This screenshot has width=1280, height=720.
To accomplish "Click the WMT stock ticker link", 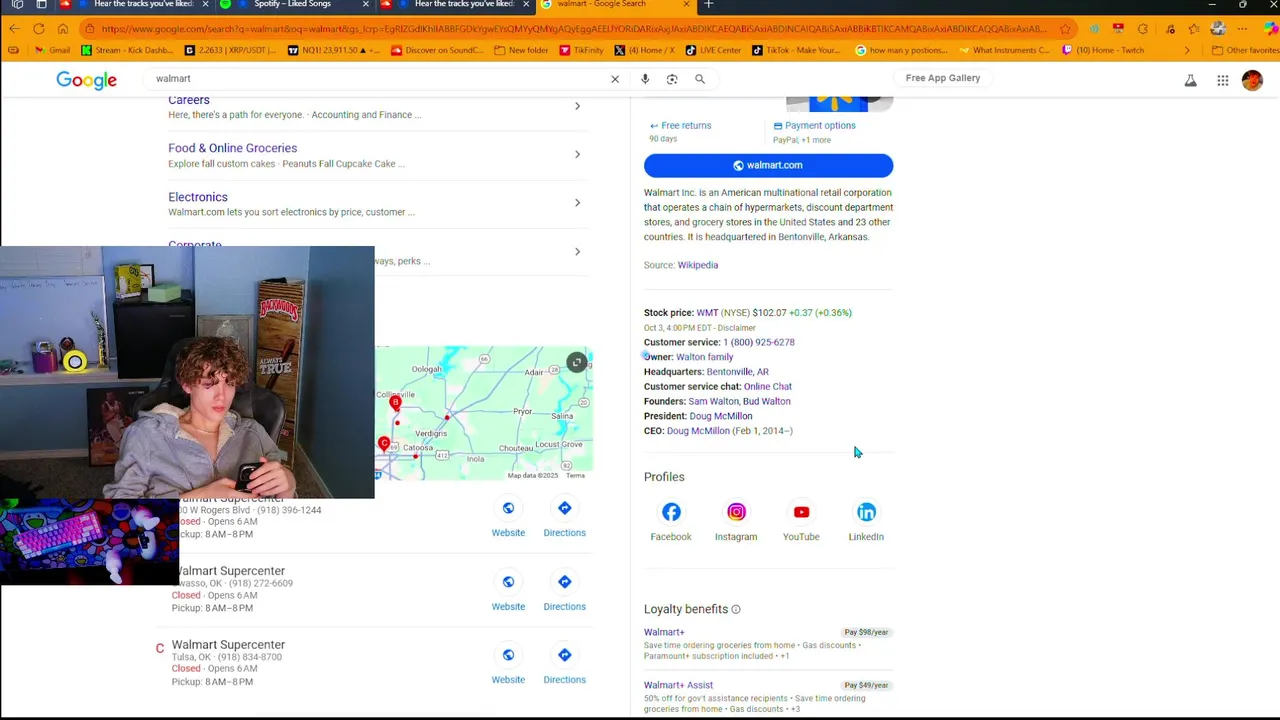I will click(x=707, y=313).
